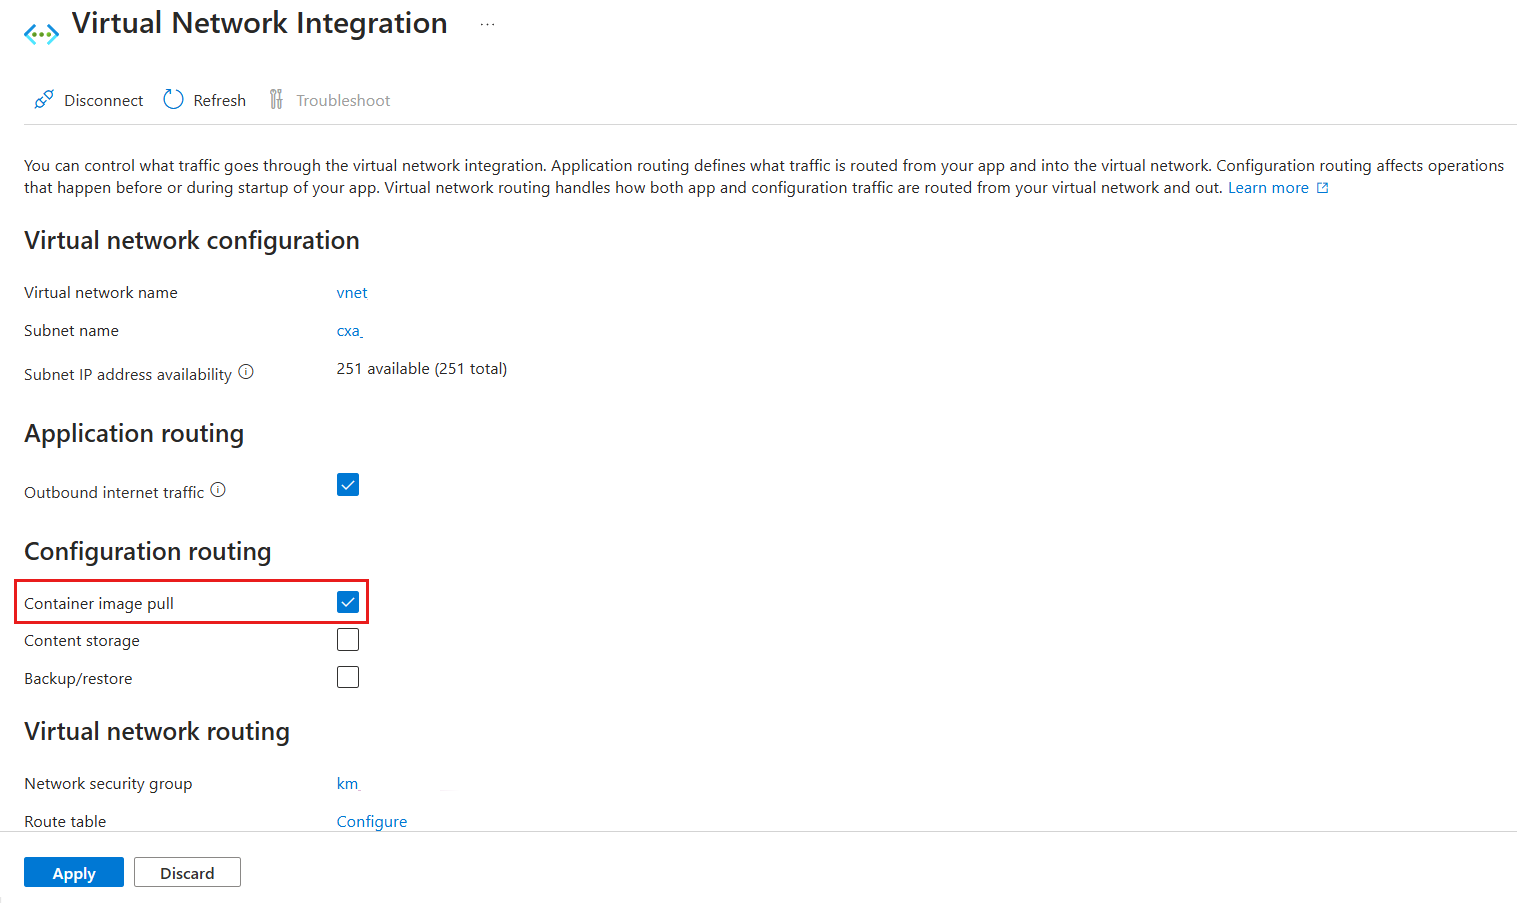
Task: Open the cxa subnet link
Action: 349,331
